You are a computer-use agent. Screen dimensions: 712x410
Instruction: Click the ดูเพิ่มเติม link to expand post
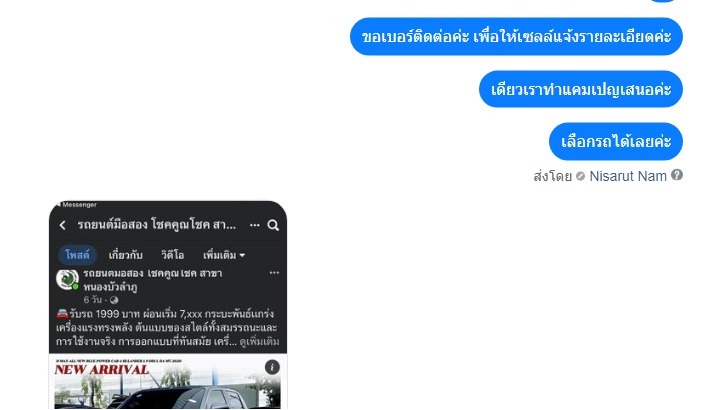[259, 341]
